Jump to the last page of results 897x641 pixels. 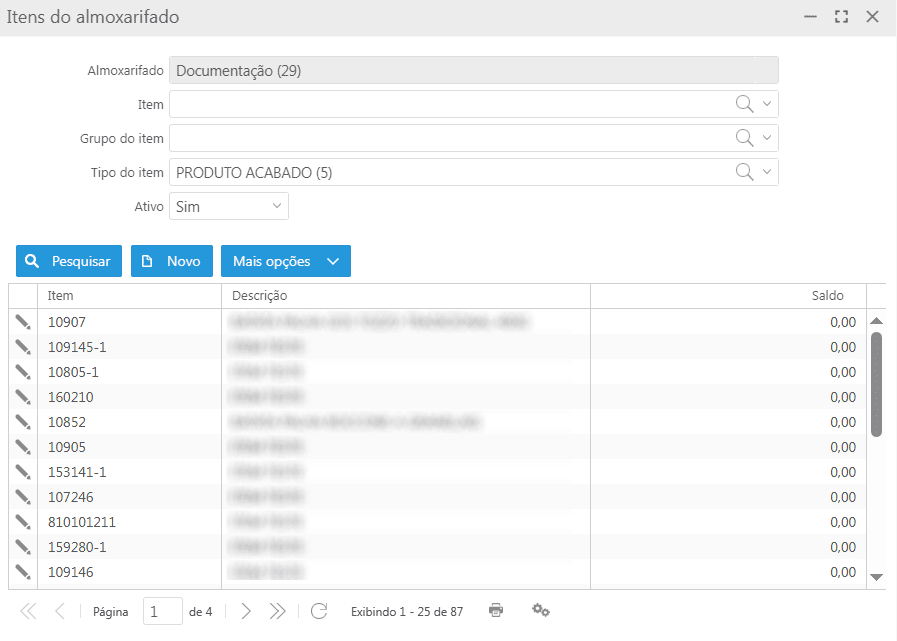[x=278, y=611]
